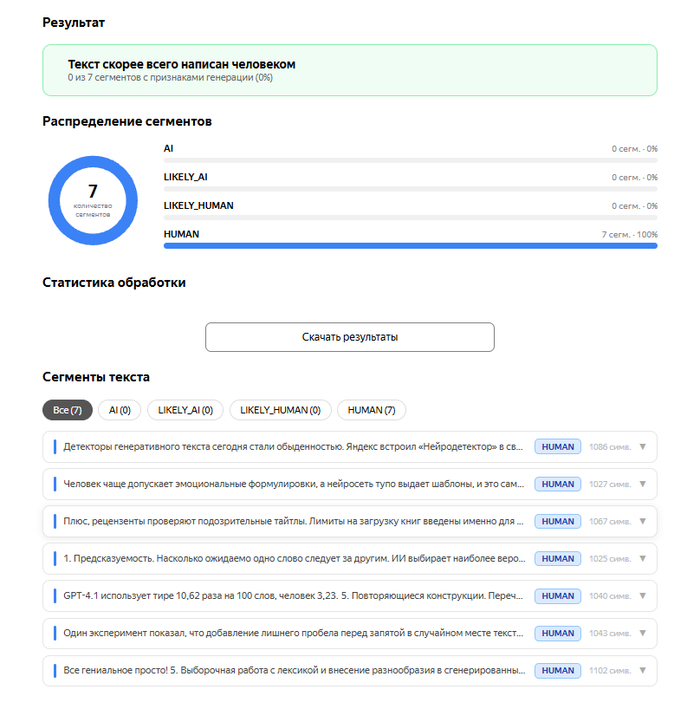The image size is (700, 709).
Task: Click the LIKELY_HUMAN distribution progress bar
Action: tap(410, 217)
